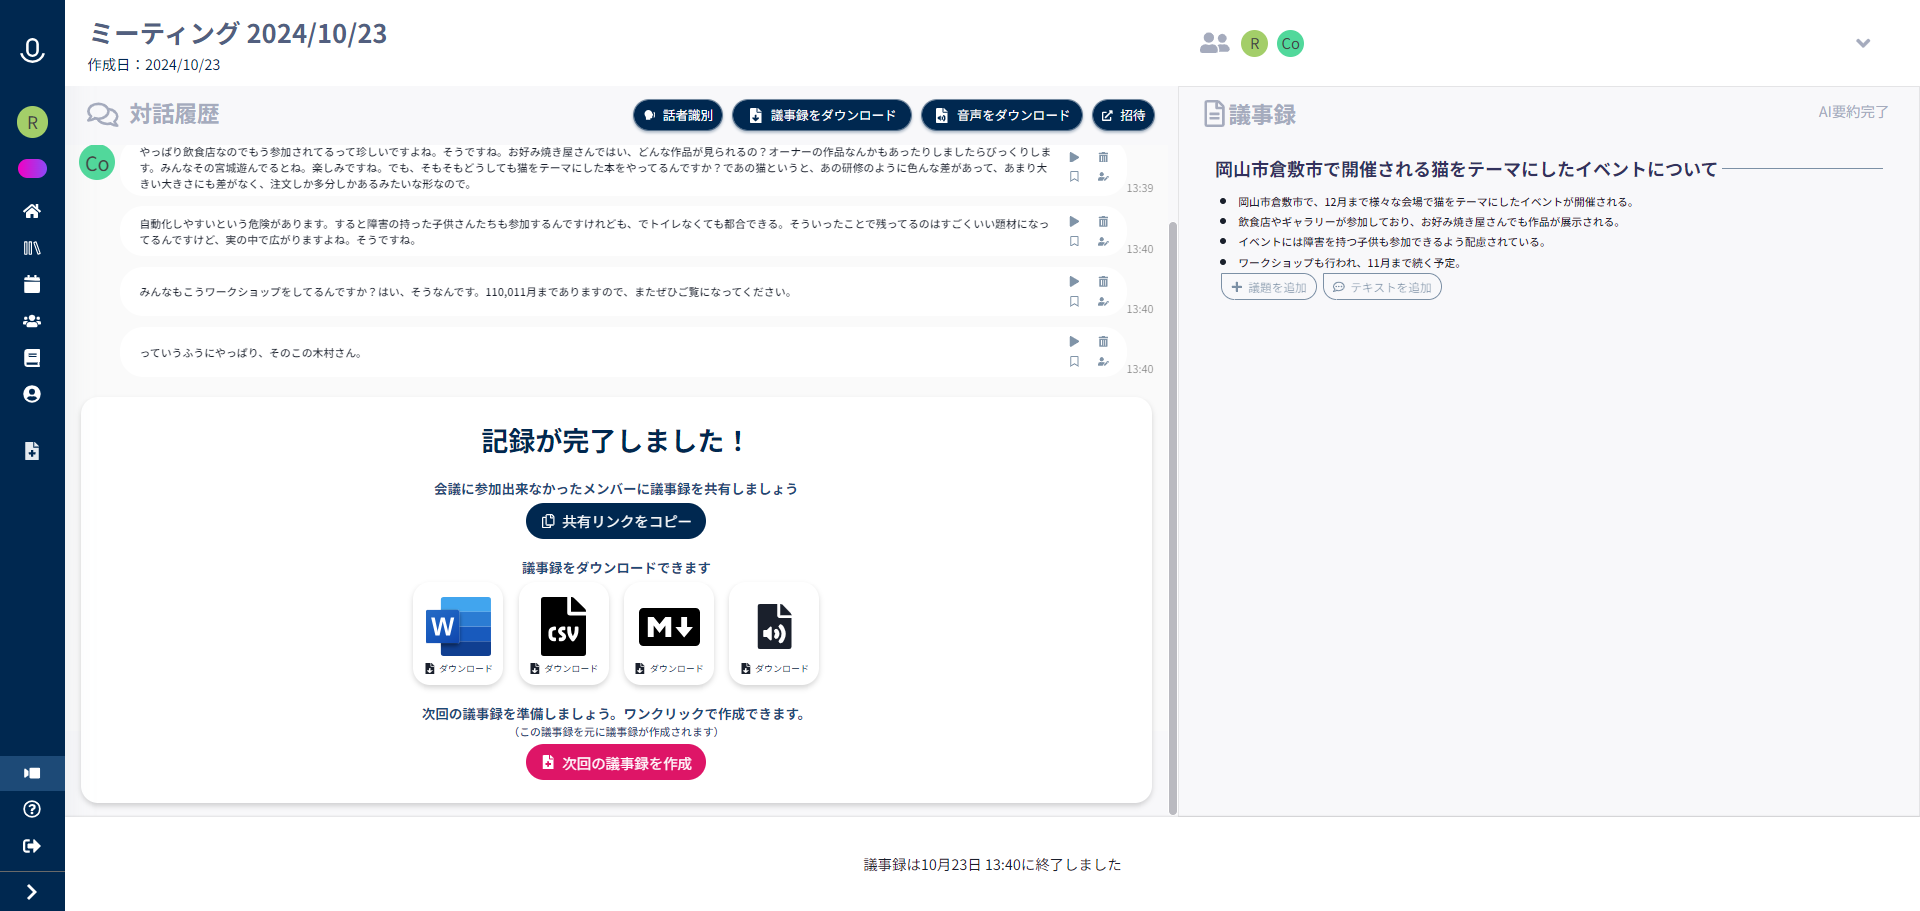Expand the left sidebar with bottom chevron
Screen dimensions: 1920x911
[32, 892]
